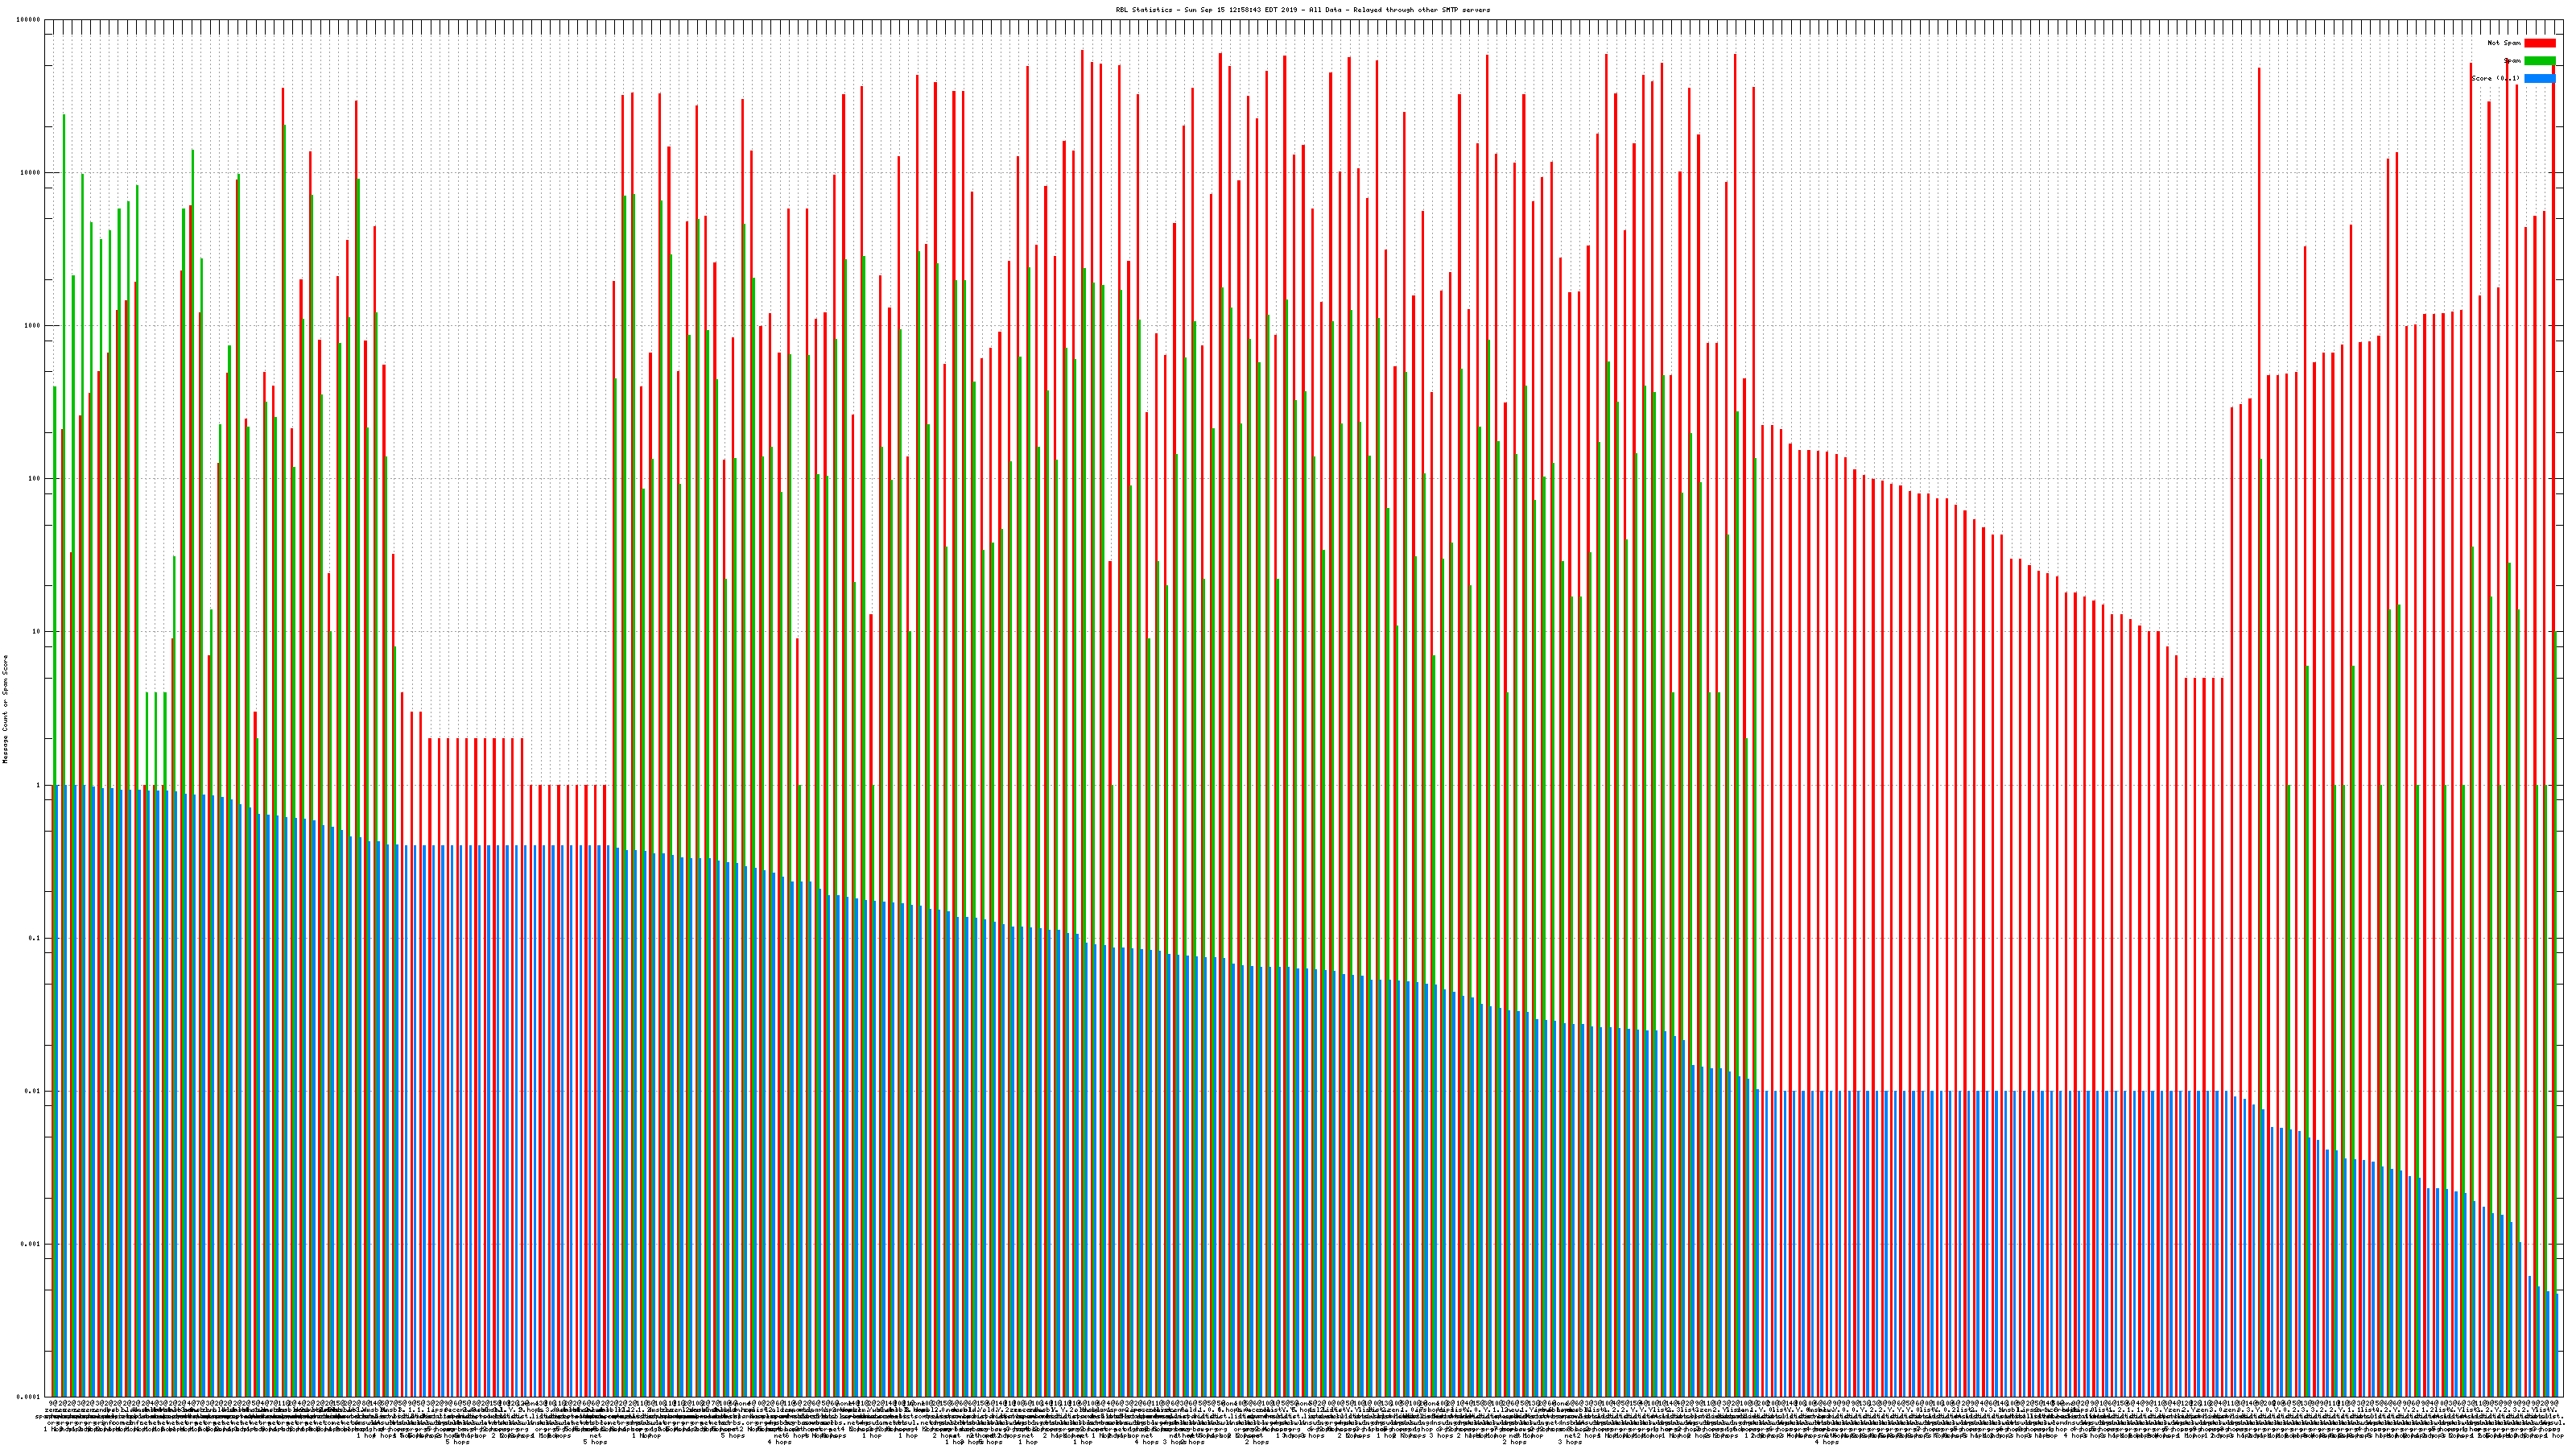Click the 100 y-axis tick label
2576x1449 pixels.
click(x=34, y=479)
